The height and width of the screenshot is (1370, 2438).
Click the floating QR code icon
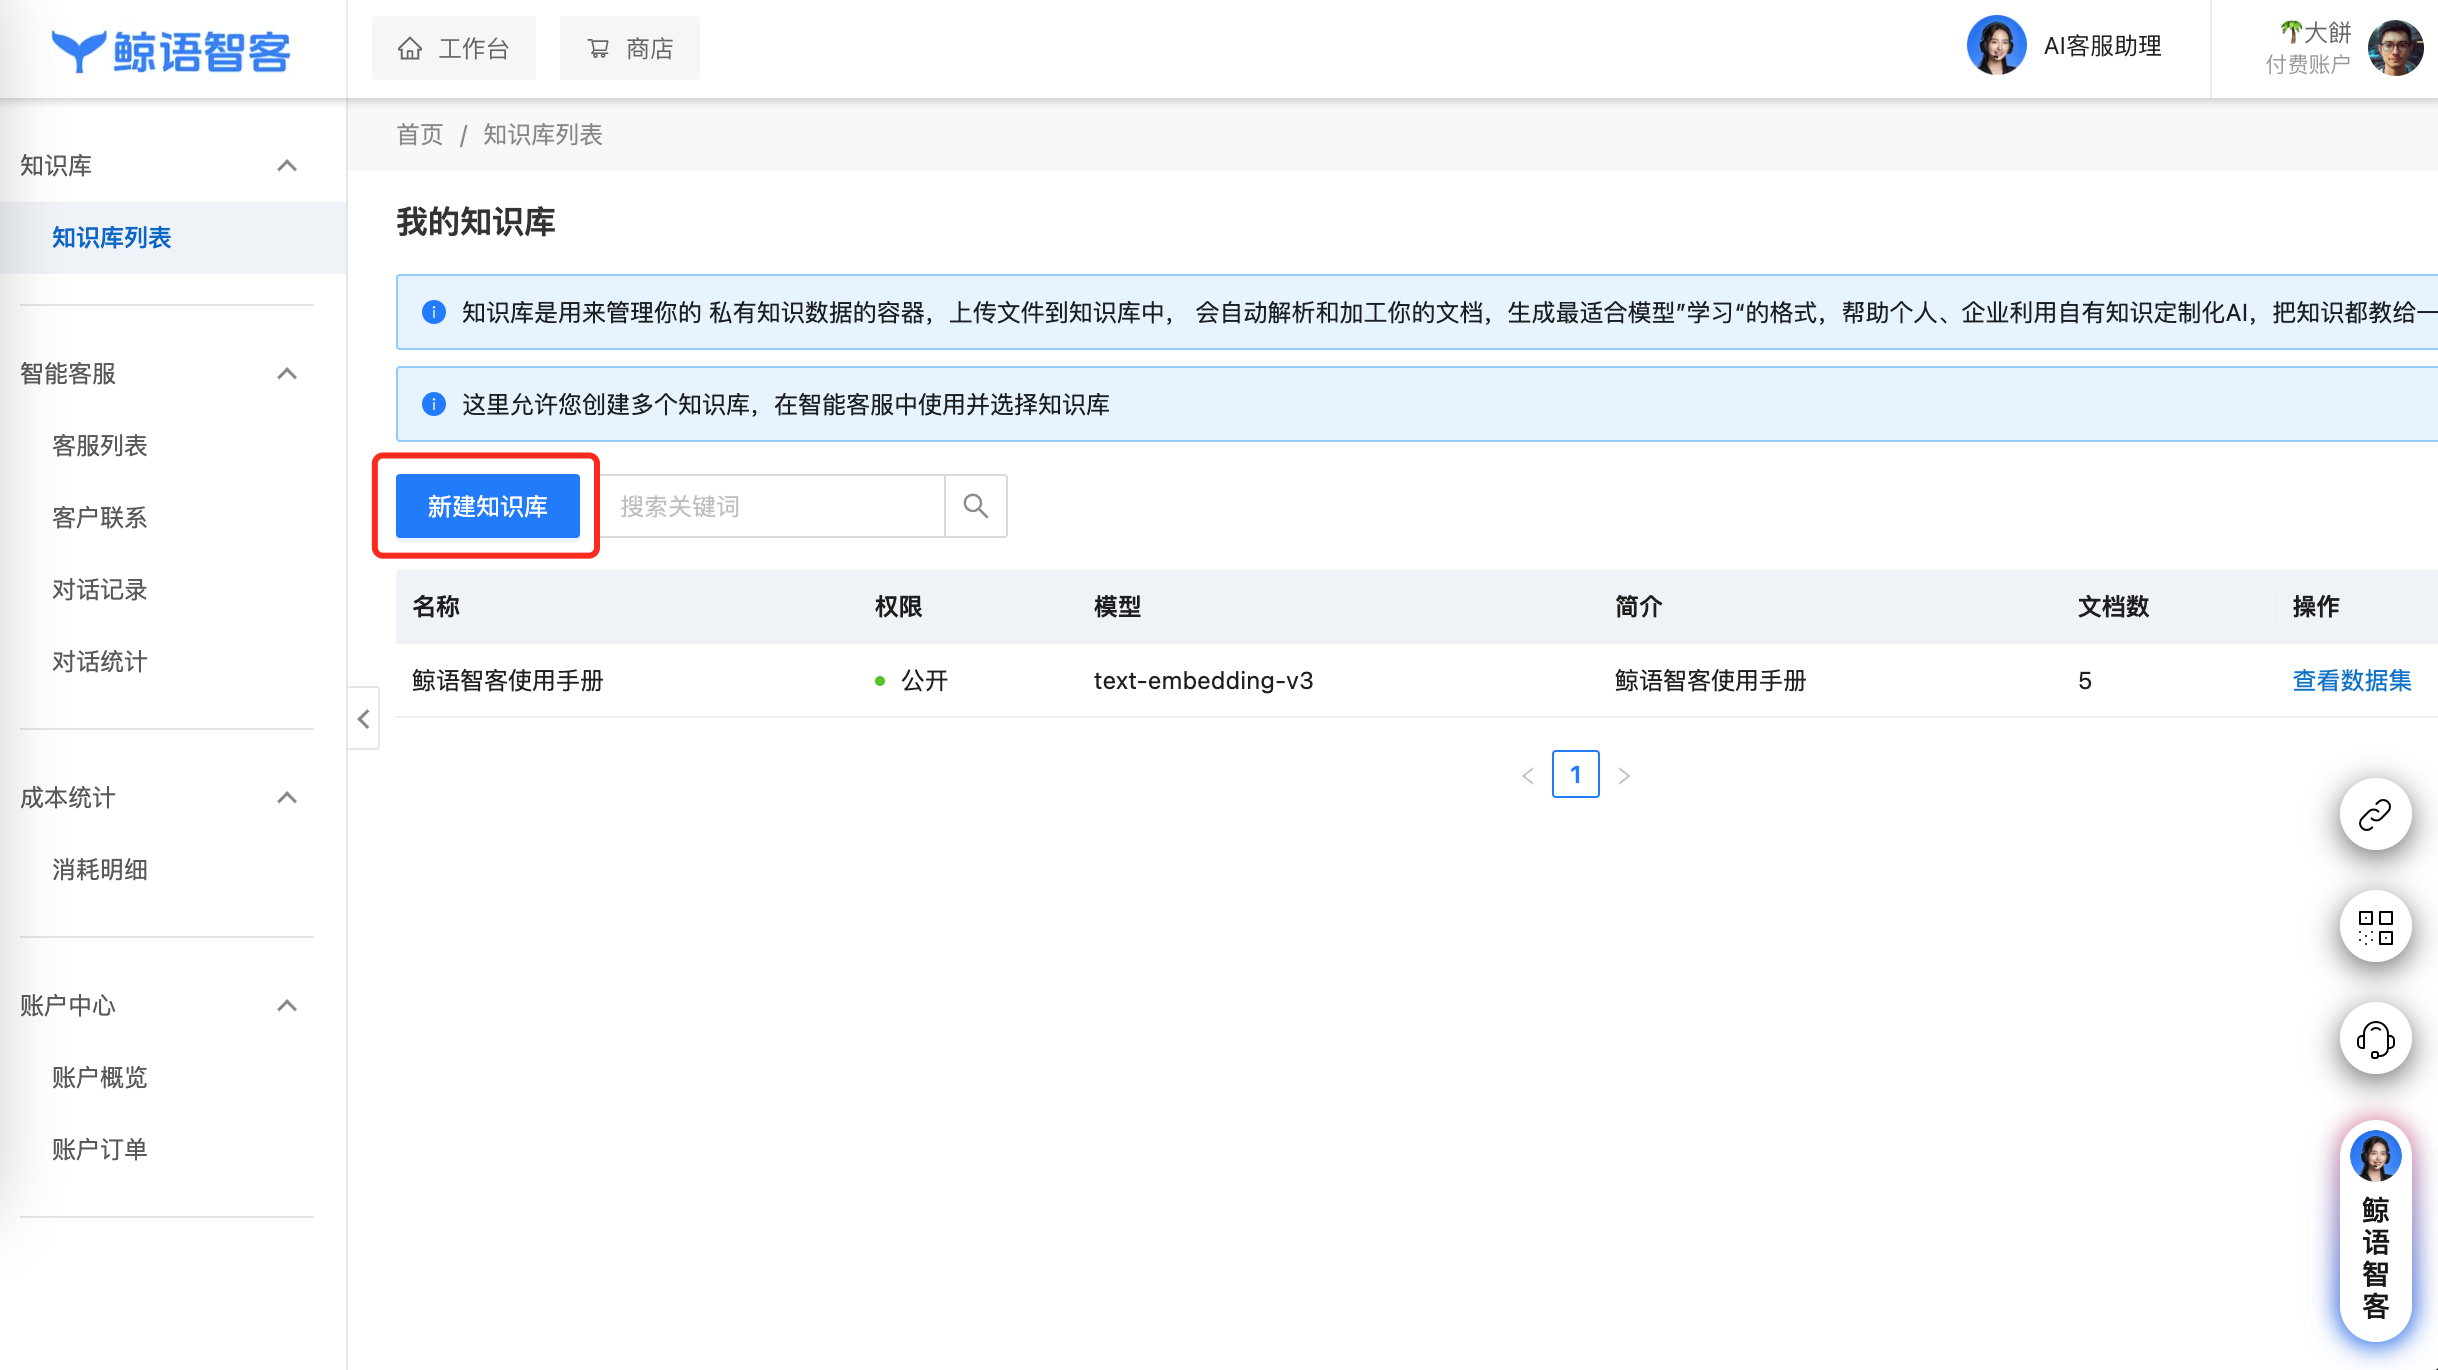pyautogui.click(x=2376, y=926)
